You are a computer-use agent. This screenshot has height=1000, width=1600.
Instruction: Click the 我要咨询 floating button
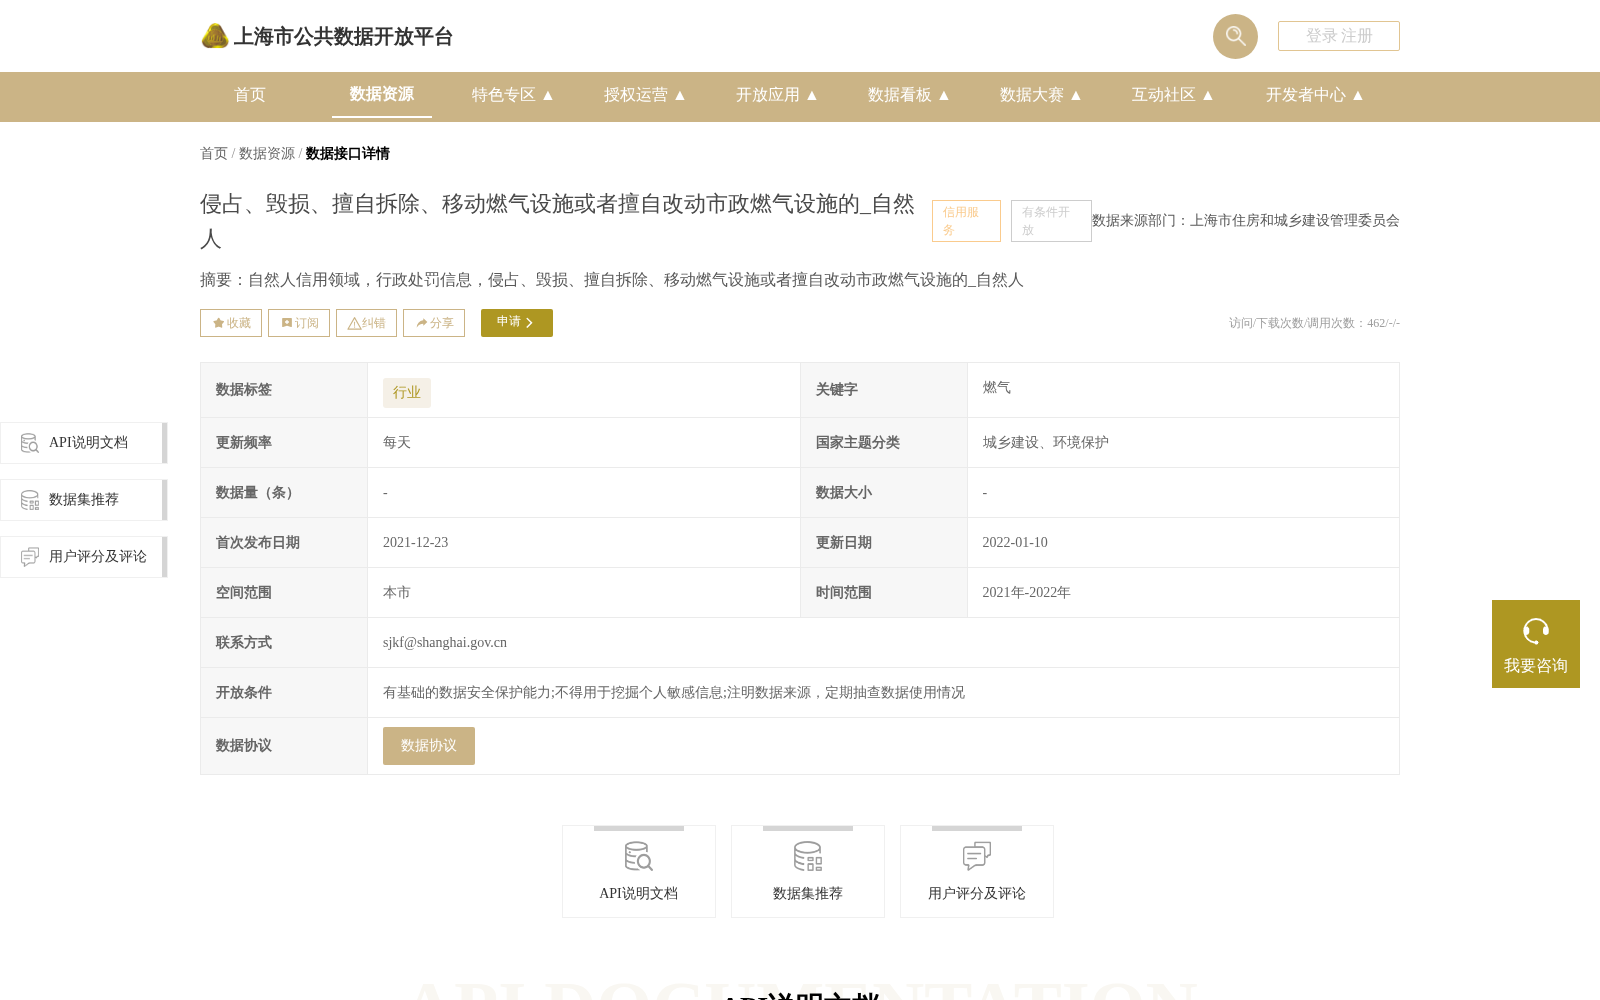[x=1536, y=644]
